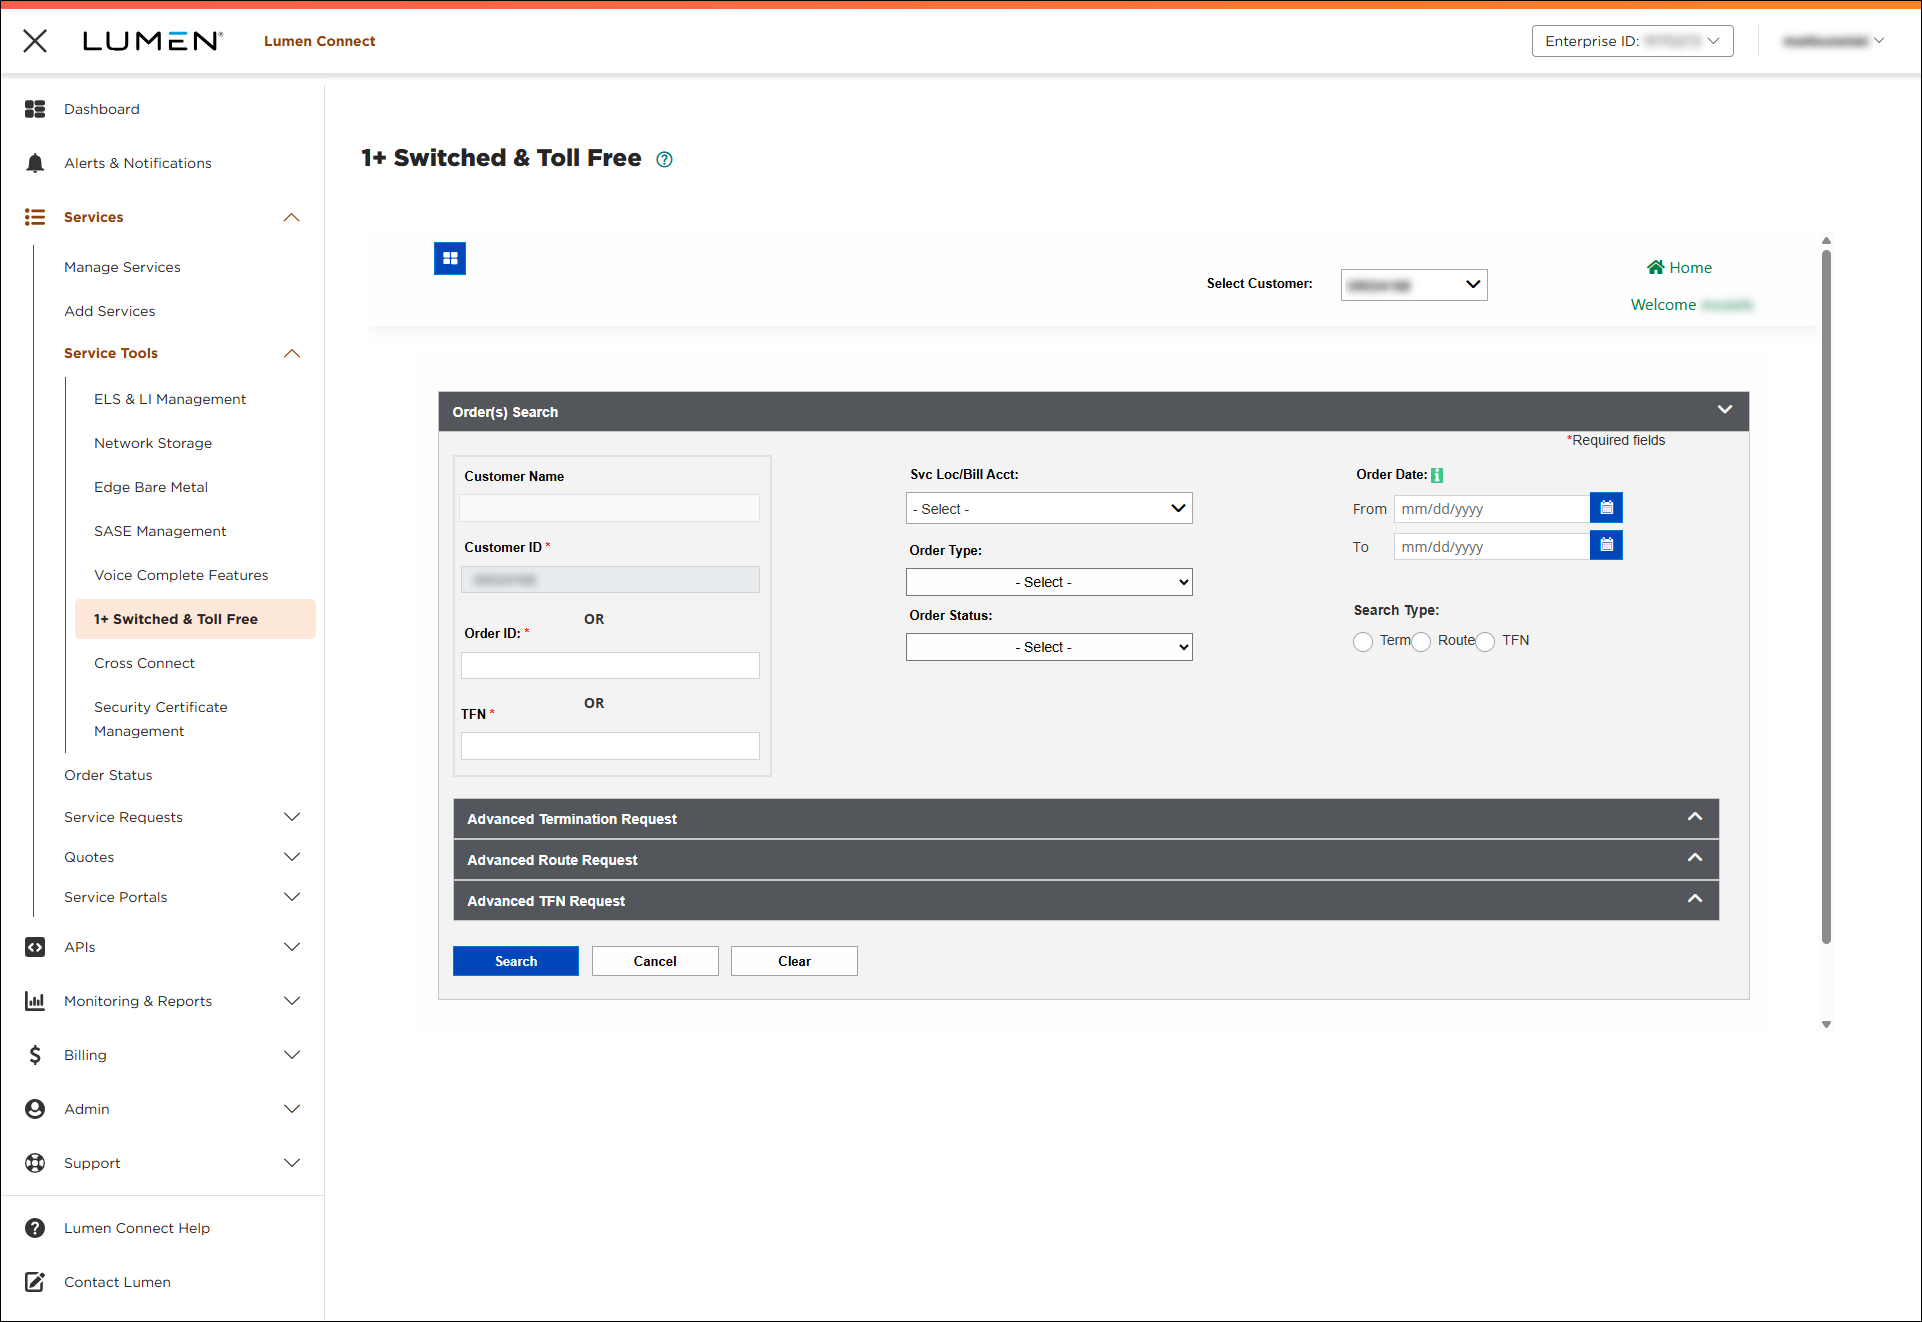The height and width of the screenshot is (1322, 1922).
Task: Click the vertical scrollbar of the panel
Action: point(1826,597)
